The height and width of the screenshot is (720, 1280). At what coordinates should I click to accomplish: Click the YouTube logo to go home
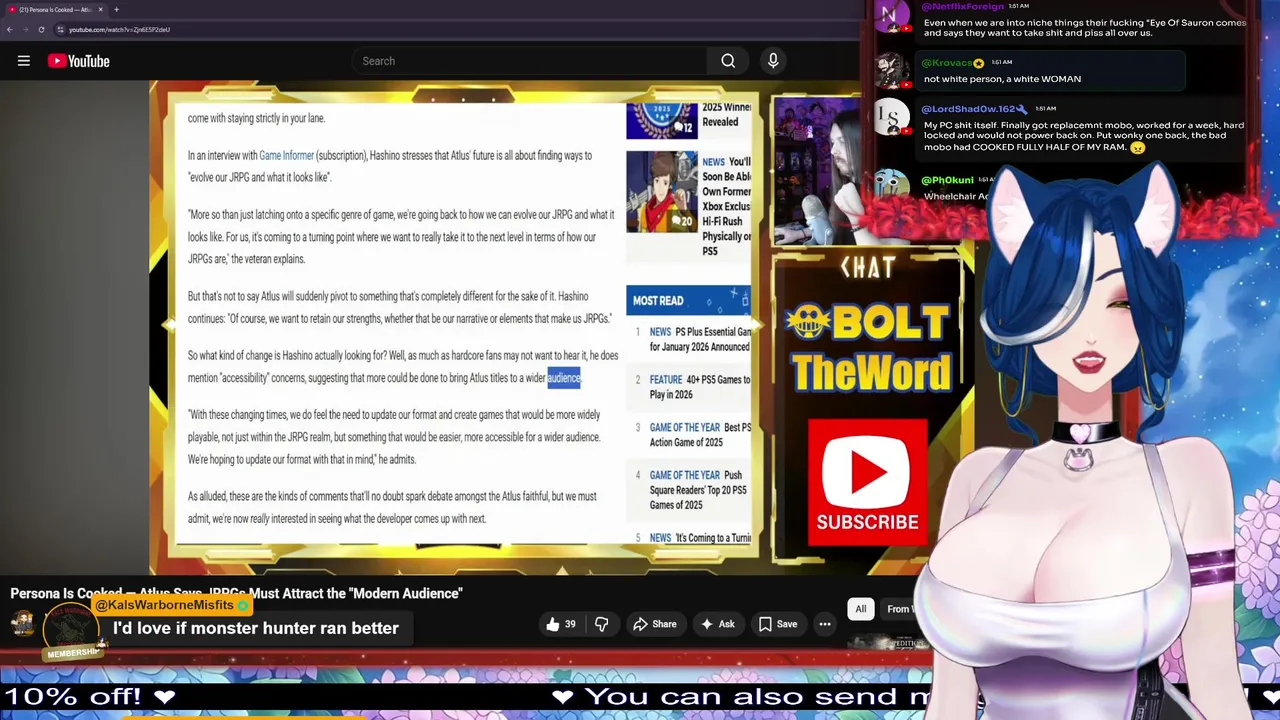[x=78, y=61]
